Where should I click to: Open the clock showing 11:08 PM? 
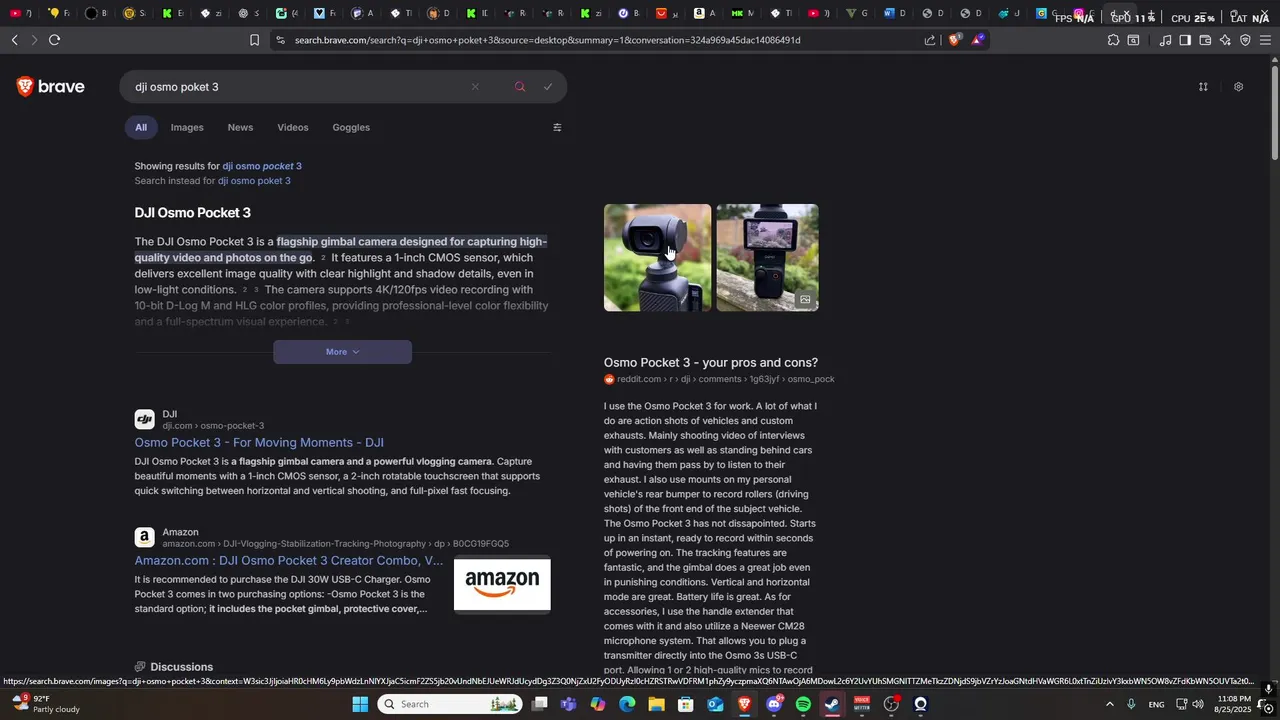tap(1234, 704)
